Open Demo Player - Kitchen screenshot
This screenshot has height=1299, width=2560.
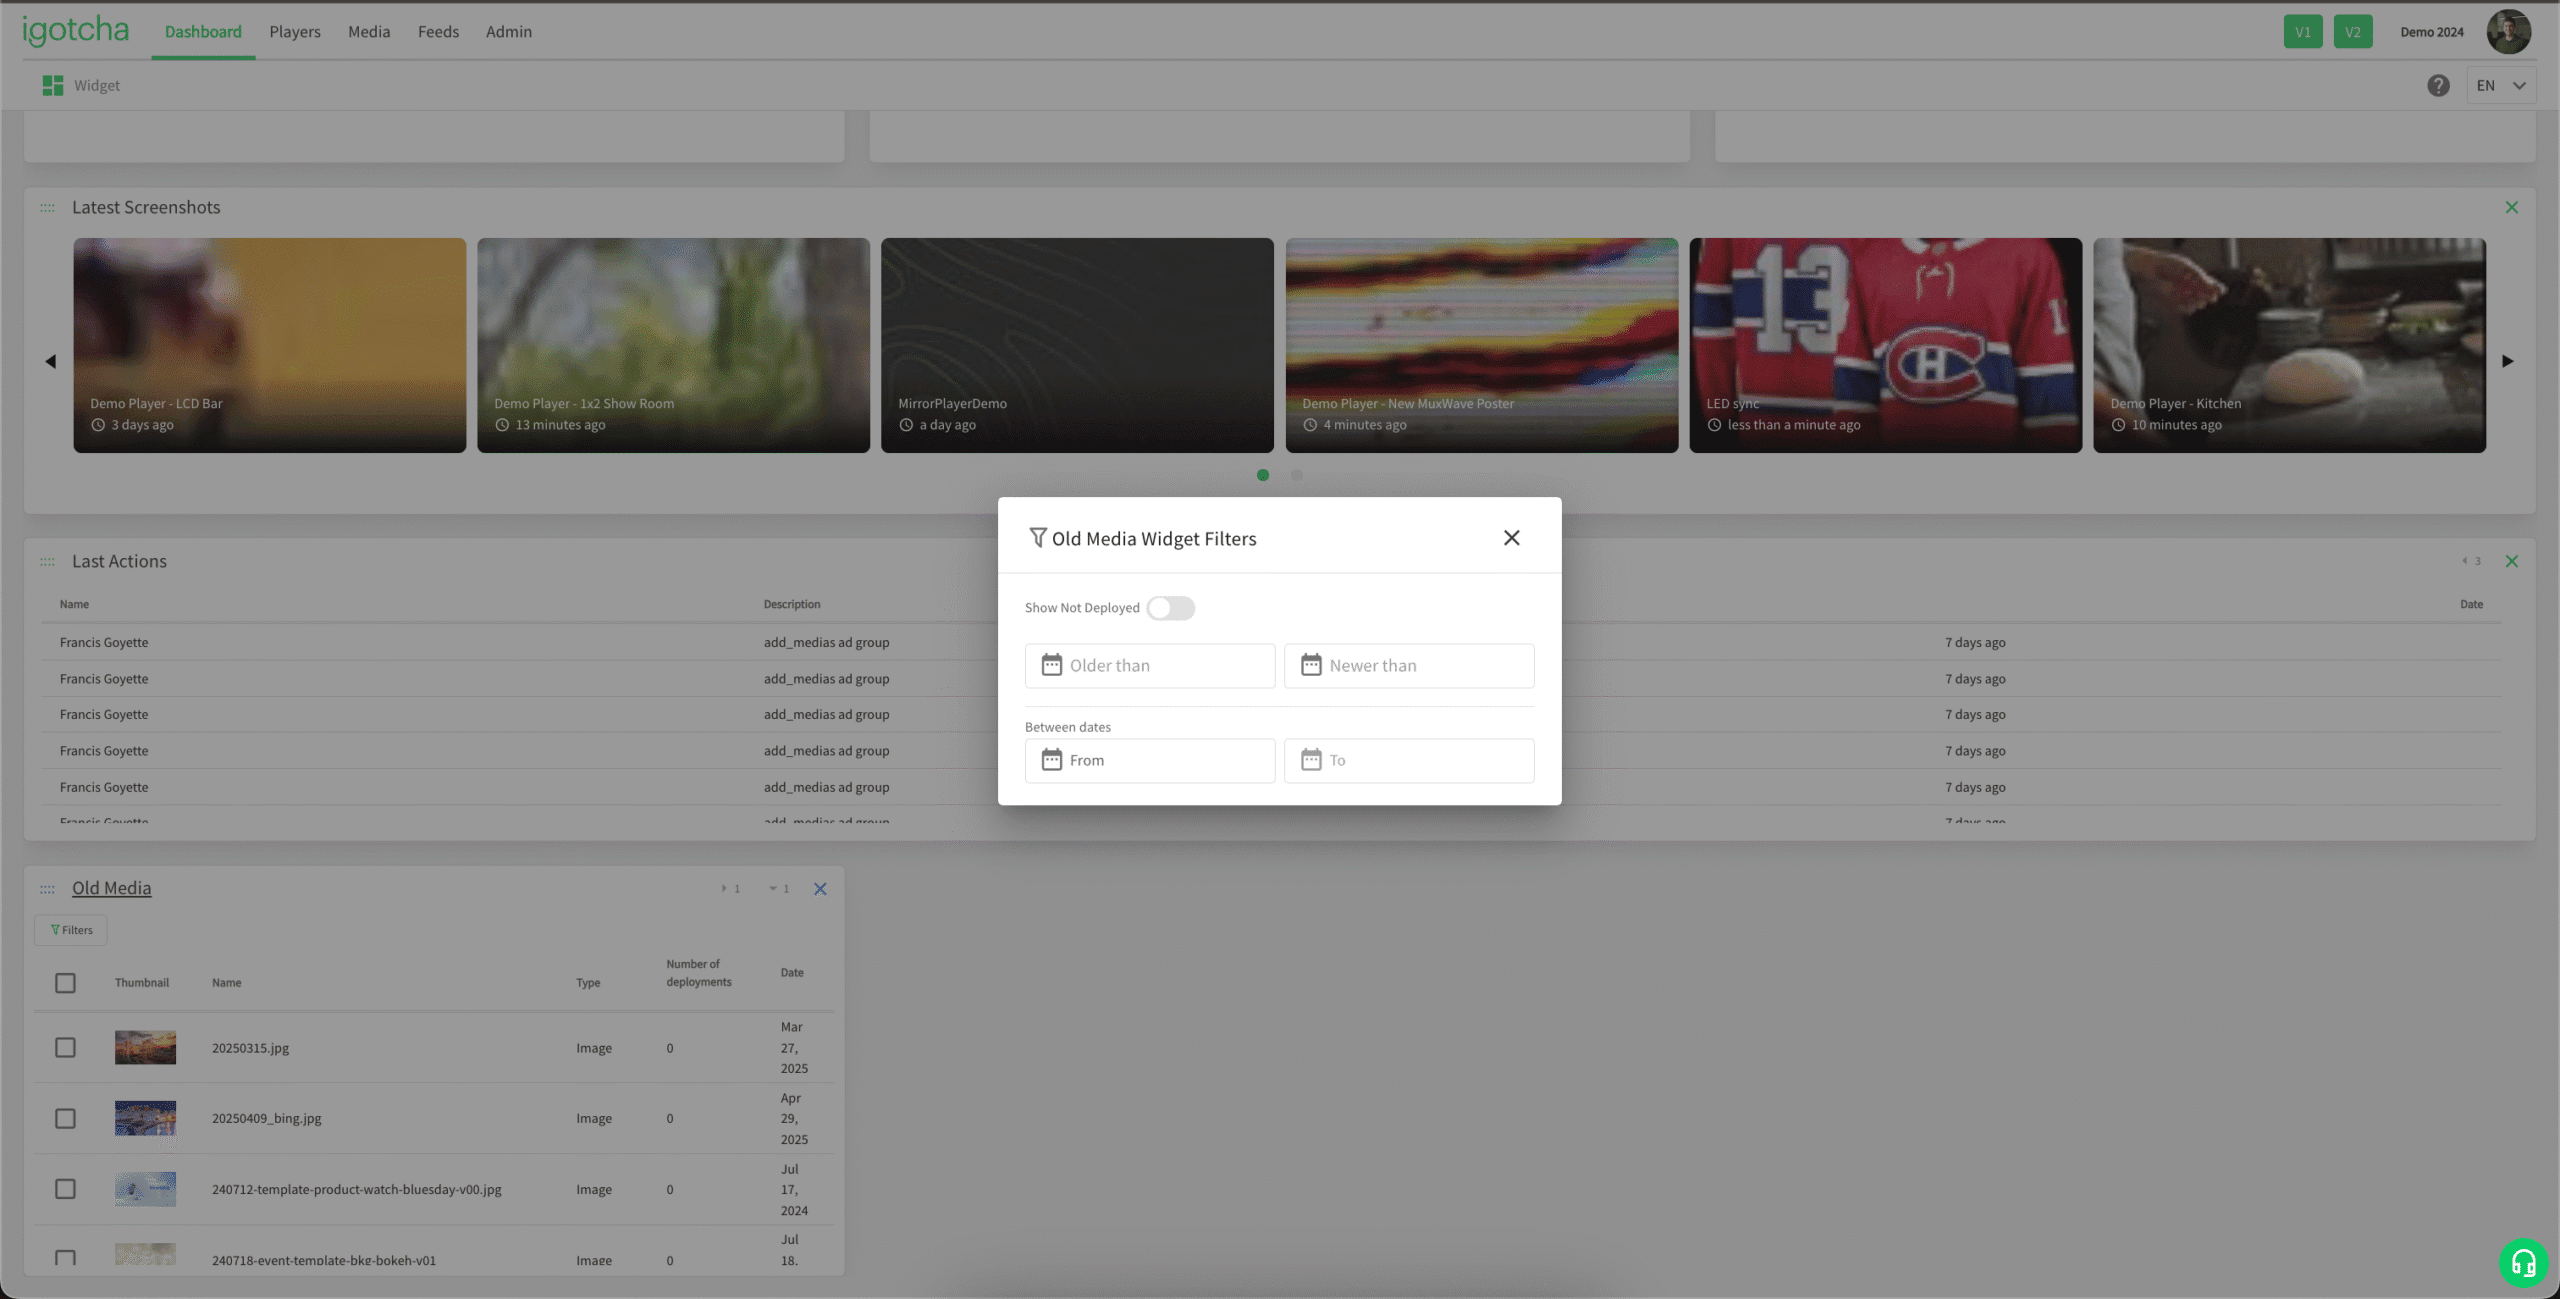(2290, 345)
